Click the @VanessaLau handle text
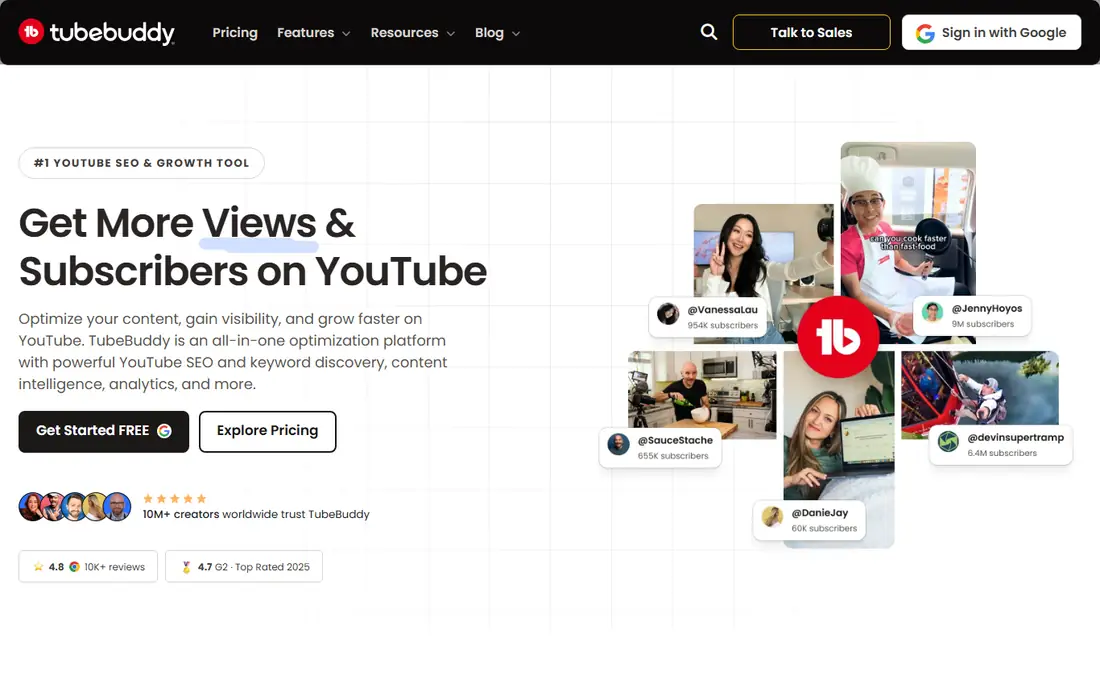1100x688 pixels. coord(722,309)
